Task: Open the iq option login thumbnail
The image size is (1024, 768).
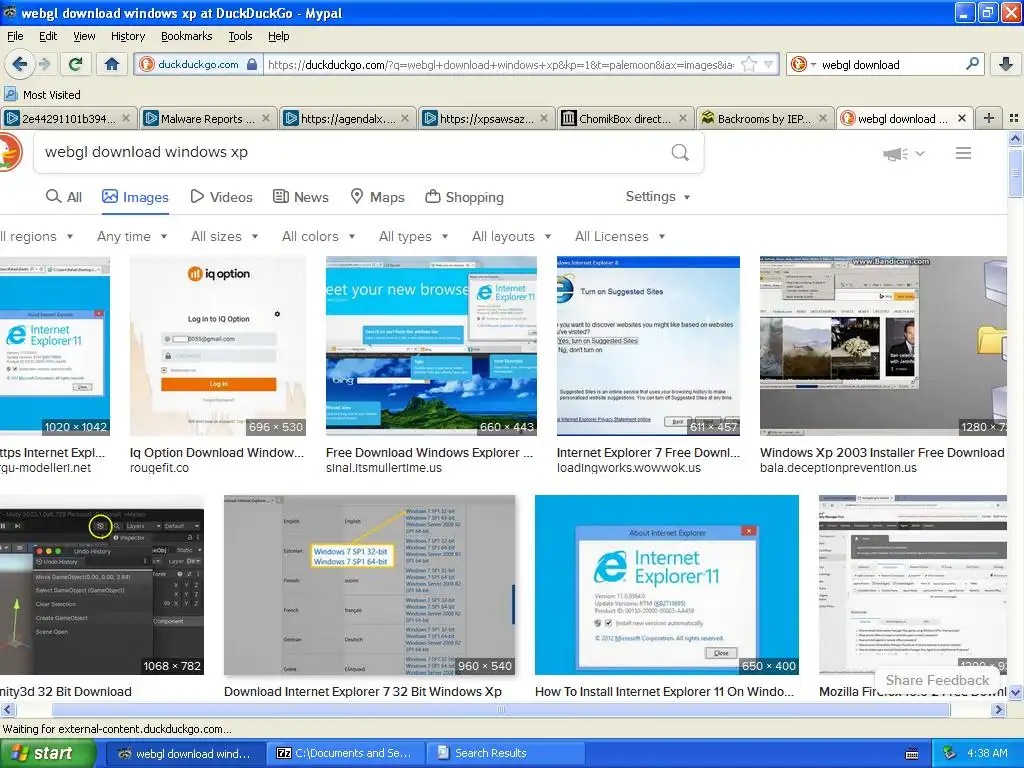Action: click(217, 345)
